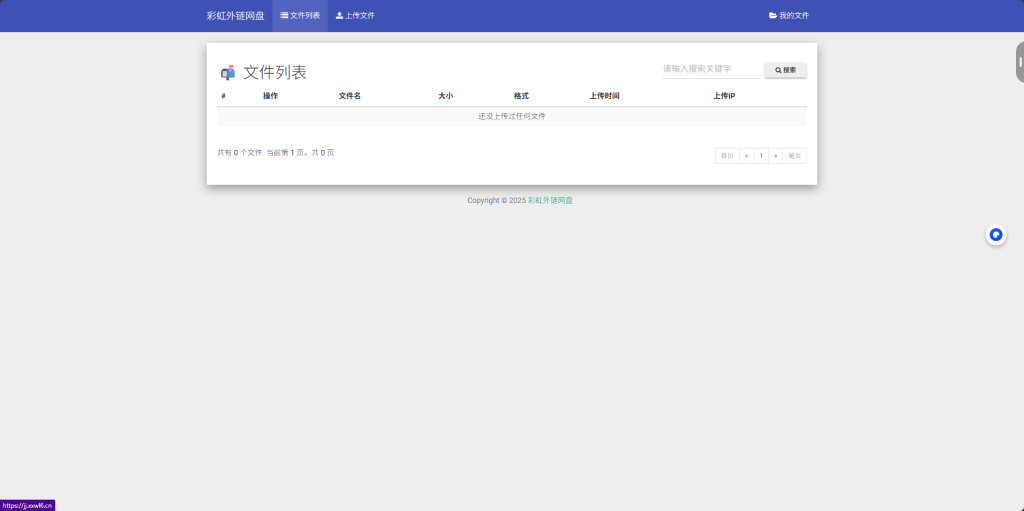This screenshot has height=511, width=1024.
Task: Click the next page » button
Action: (x=776, y=156)
